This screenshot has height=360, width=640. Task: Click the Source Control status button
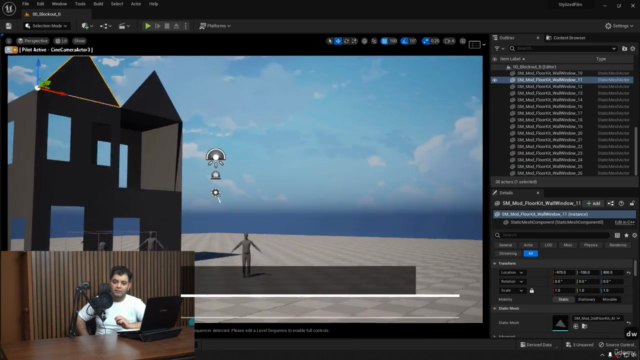(616, 345)
